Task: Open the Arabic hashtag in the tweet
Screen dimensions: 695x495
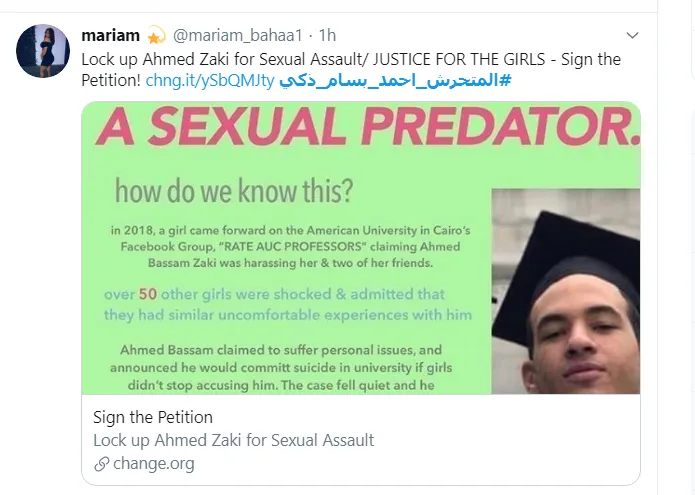Action: (x=394, y=80)
